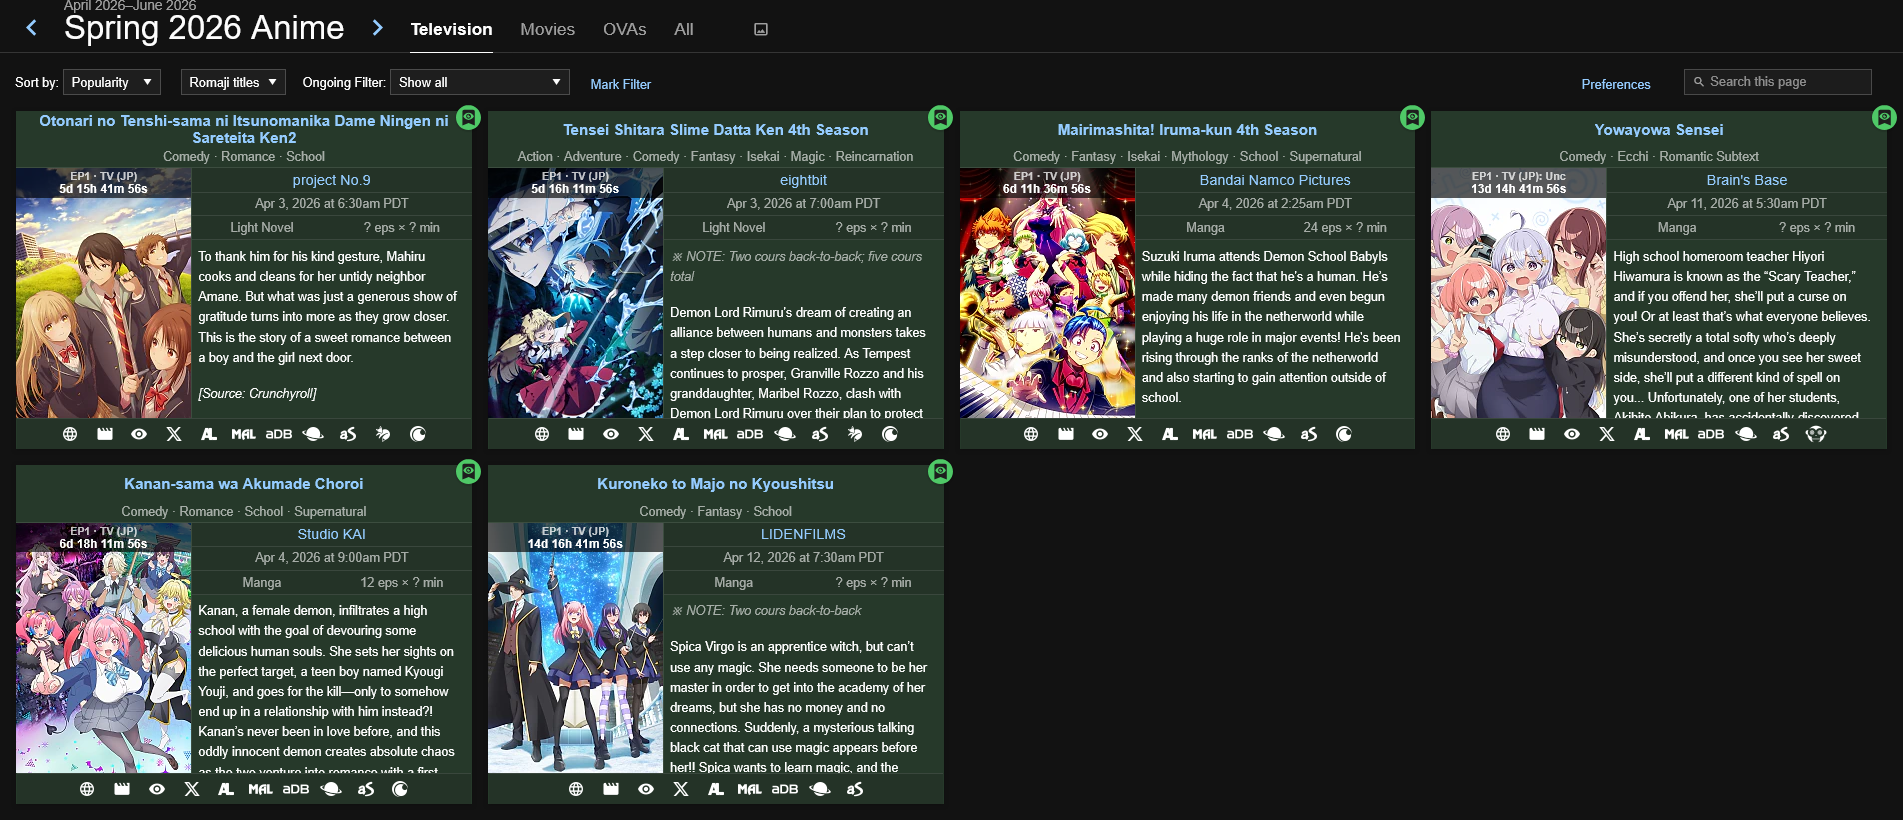Open MAL link for Kuroneko to Majo no Kyoushitsu
The image size is (1903, 820).
(x=749, y=789)
